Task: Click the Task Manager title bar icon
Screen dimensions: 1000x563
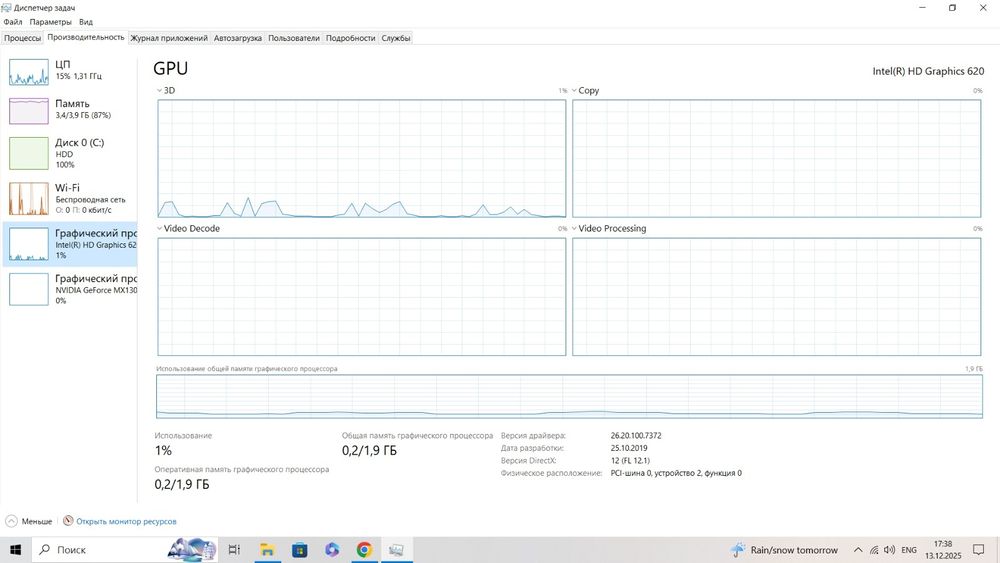Action: pos(6,8)
